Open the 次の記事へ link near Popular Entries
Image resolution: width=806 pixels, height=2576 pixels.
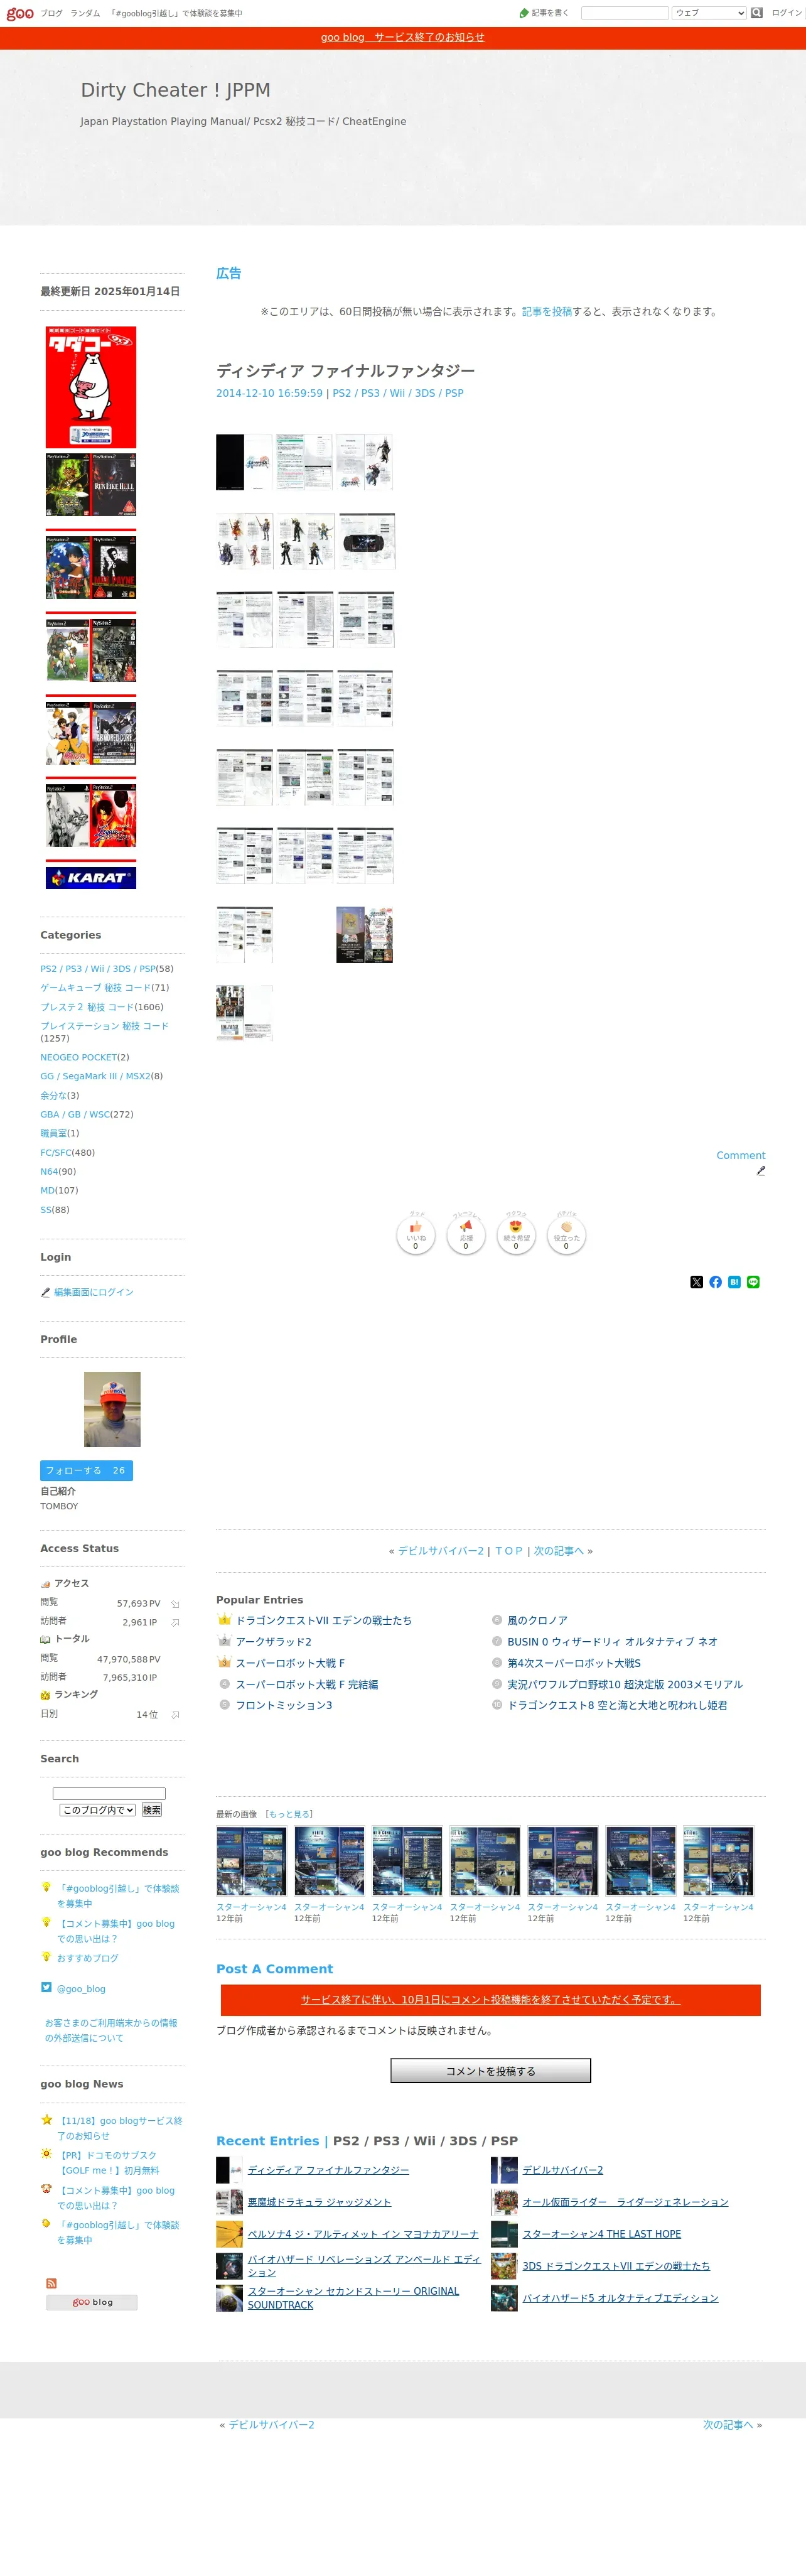(558, 1551)
